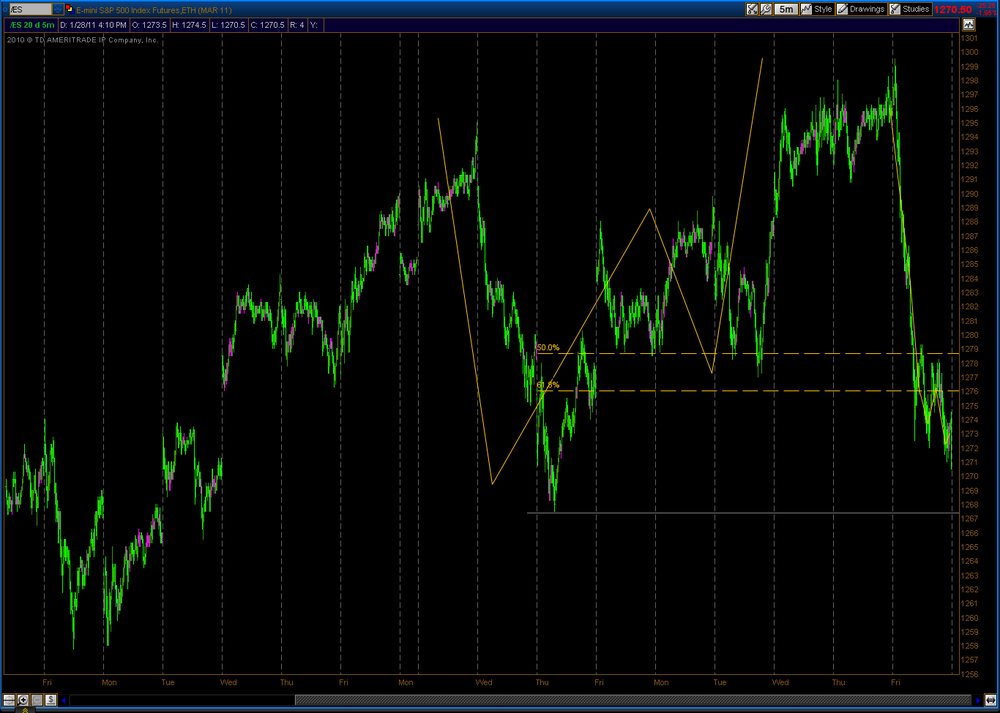Click the 'R: 4' range cell
The image size is (1000, 713).
[x=298, y=26]
